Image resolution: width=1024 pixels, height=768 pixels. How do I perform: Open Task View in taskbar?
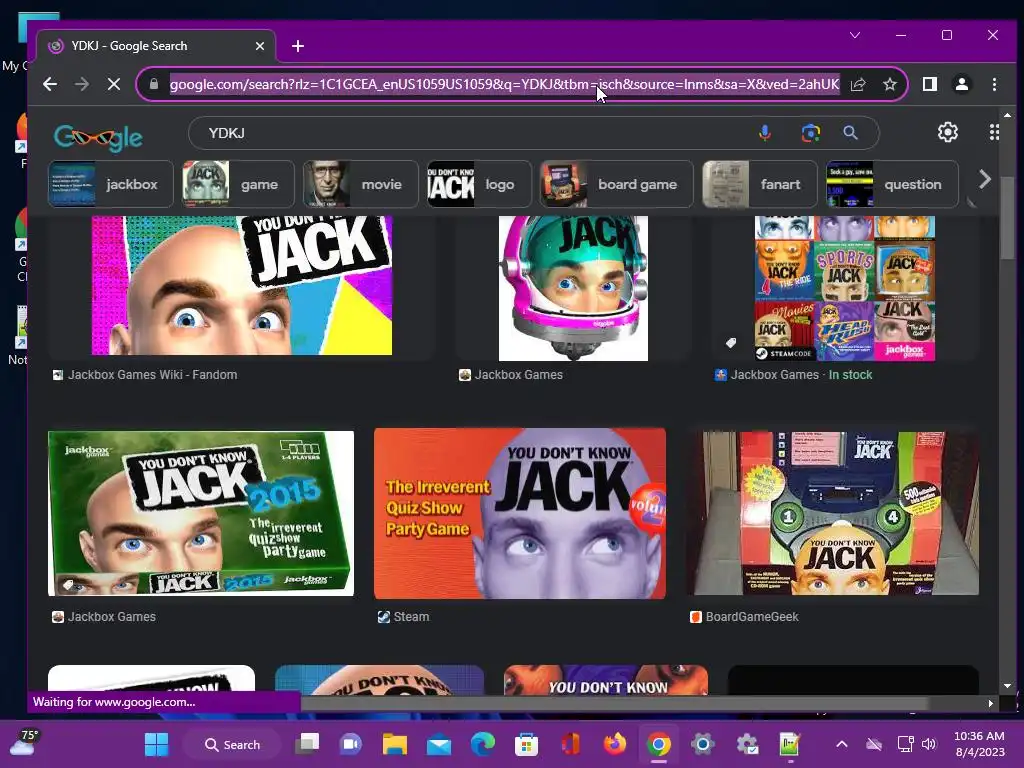click(x=307, y=744)
